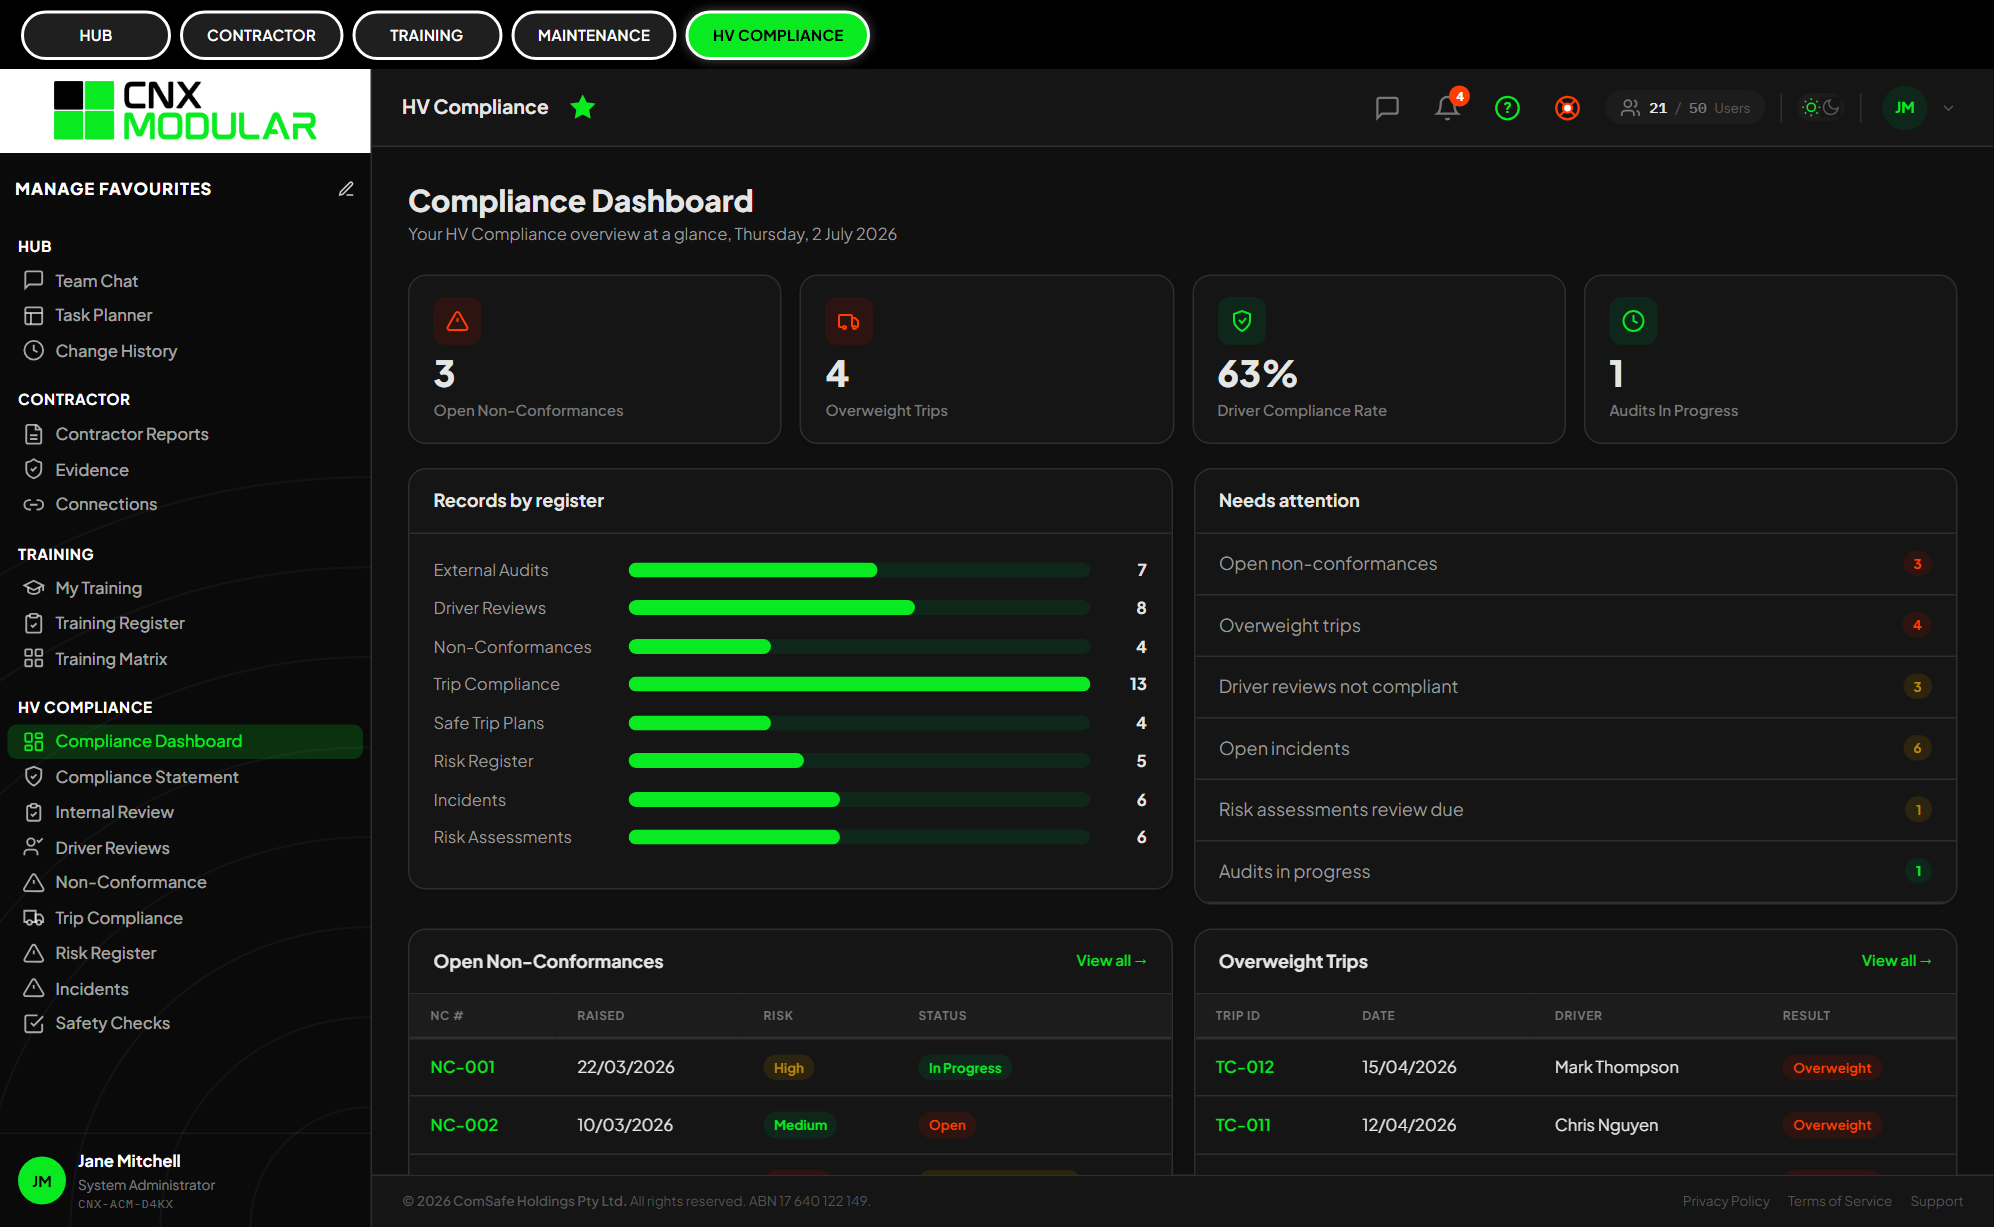Open the JM user avatar menu
1994x1227 pixels.
pyautogui.click(x=1904, y=108)
